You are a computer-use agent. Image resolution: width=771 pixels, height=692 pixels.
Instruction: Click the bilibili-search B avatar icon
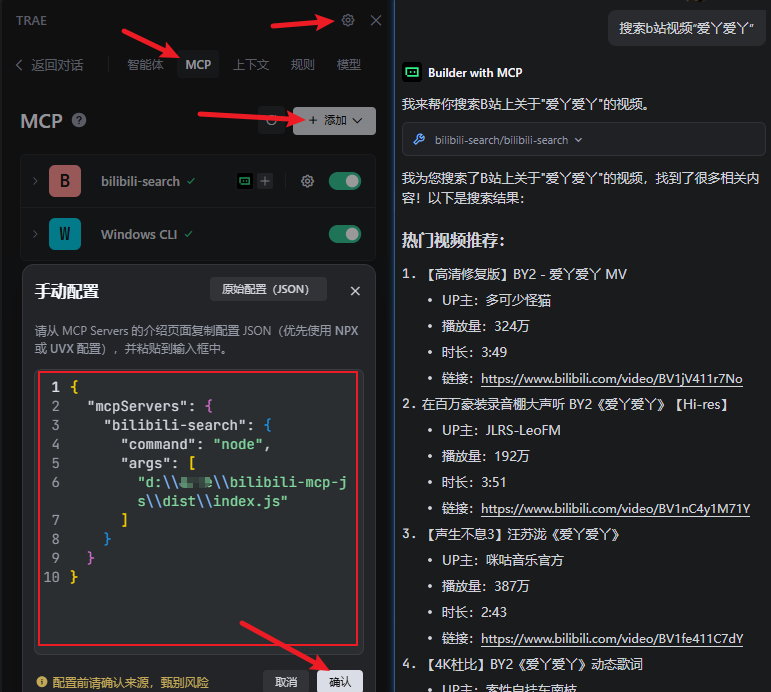pyautogui.click(x=65, y=181)
